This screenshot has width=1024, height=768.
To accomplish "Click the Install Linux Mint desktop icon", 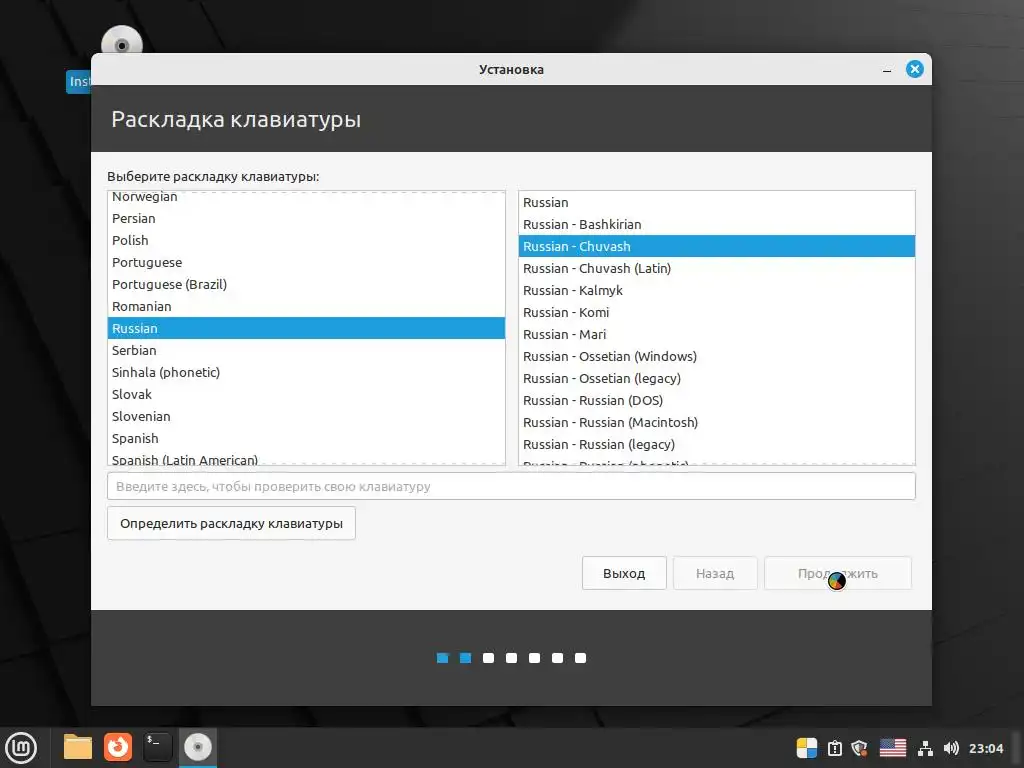I will click(x=121, y=42).
